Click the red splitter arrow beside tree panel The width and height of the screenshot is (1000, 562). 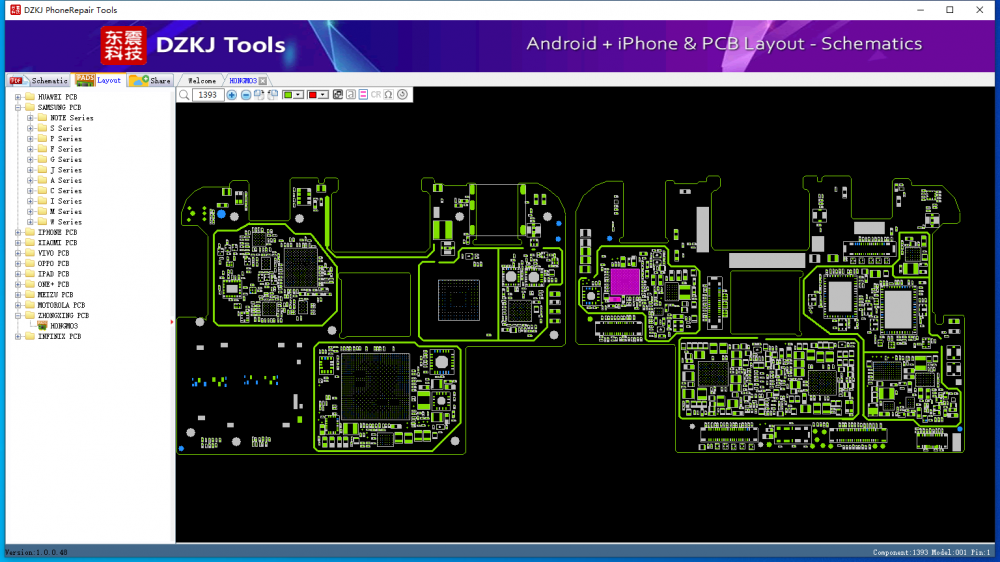point(172,322)
